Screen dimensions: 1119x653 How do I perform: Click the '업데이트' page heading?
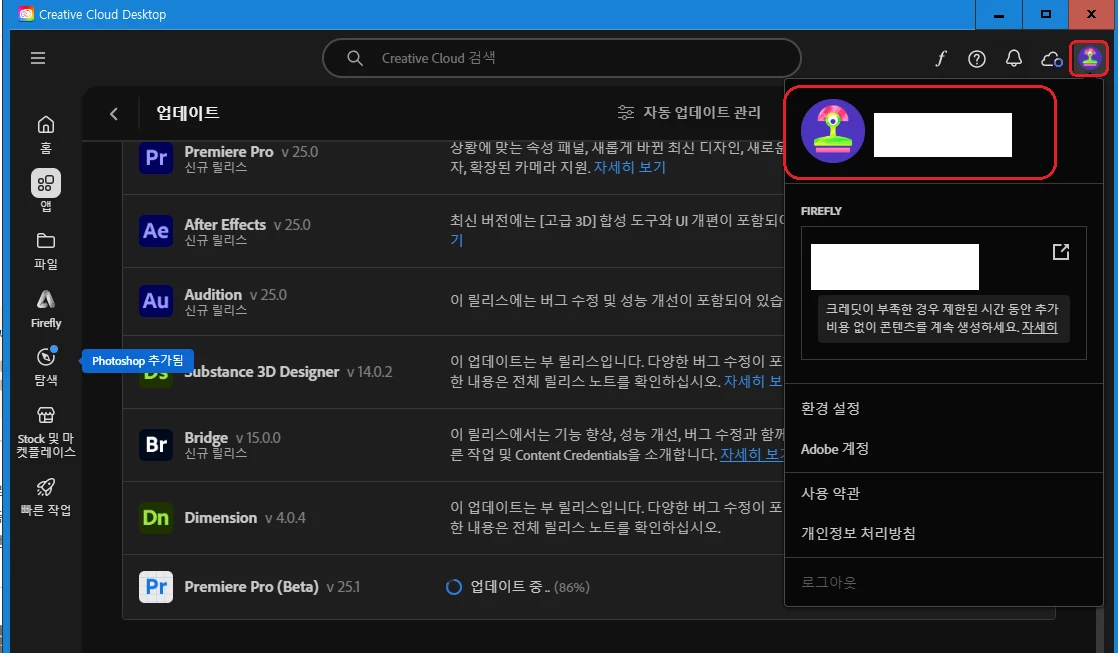coord(188,113)
